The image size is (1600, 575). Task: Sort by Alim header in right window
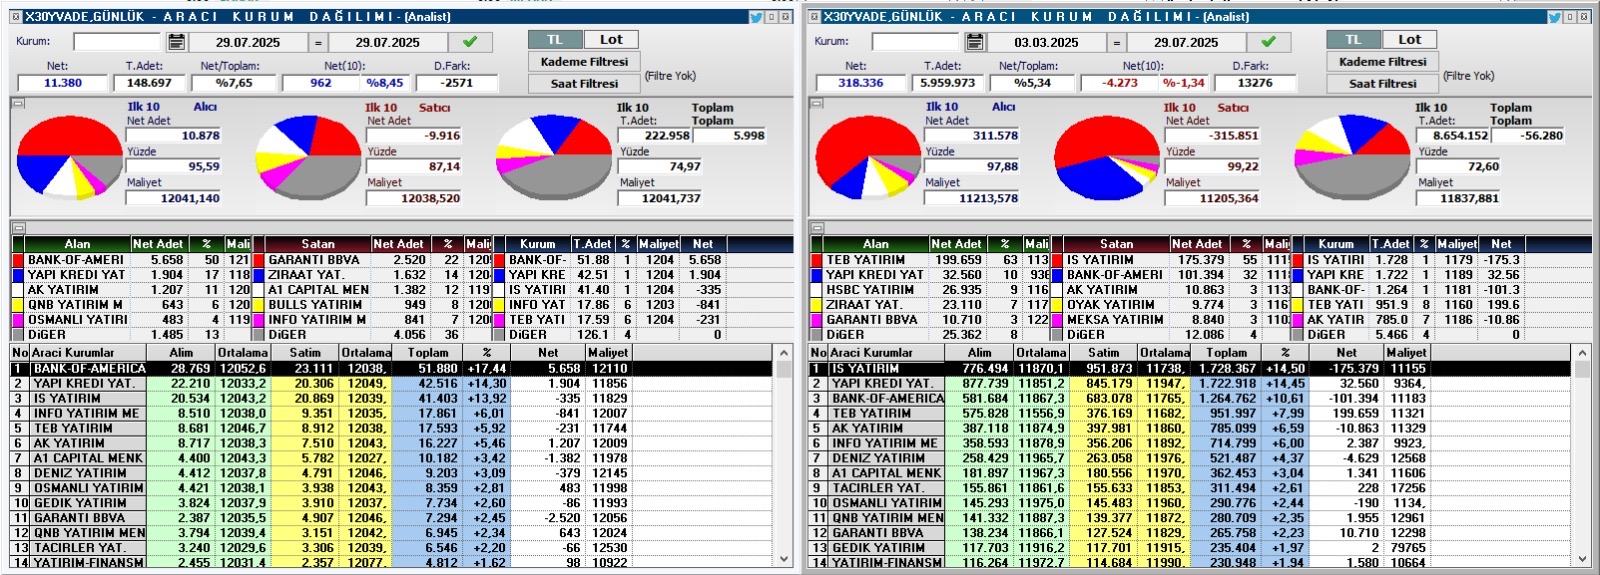point(980,353)
